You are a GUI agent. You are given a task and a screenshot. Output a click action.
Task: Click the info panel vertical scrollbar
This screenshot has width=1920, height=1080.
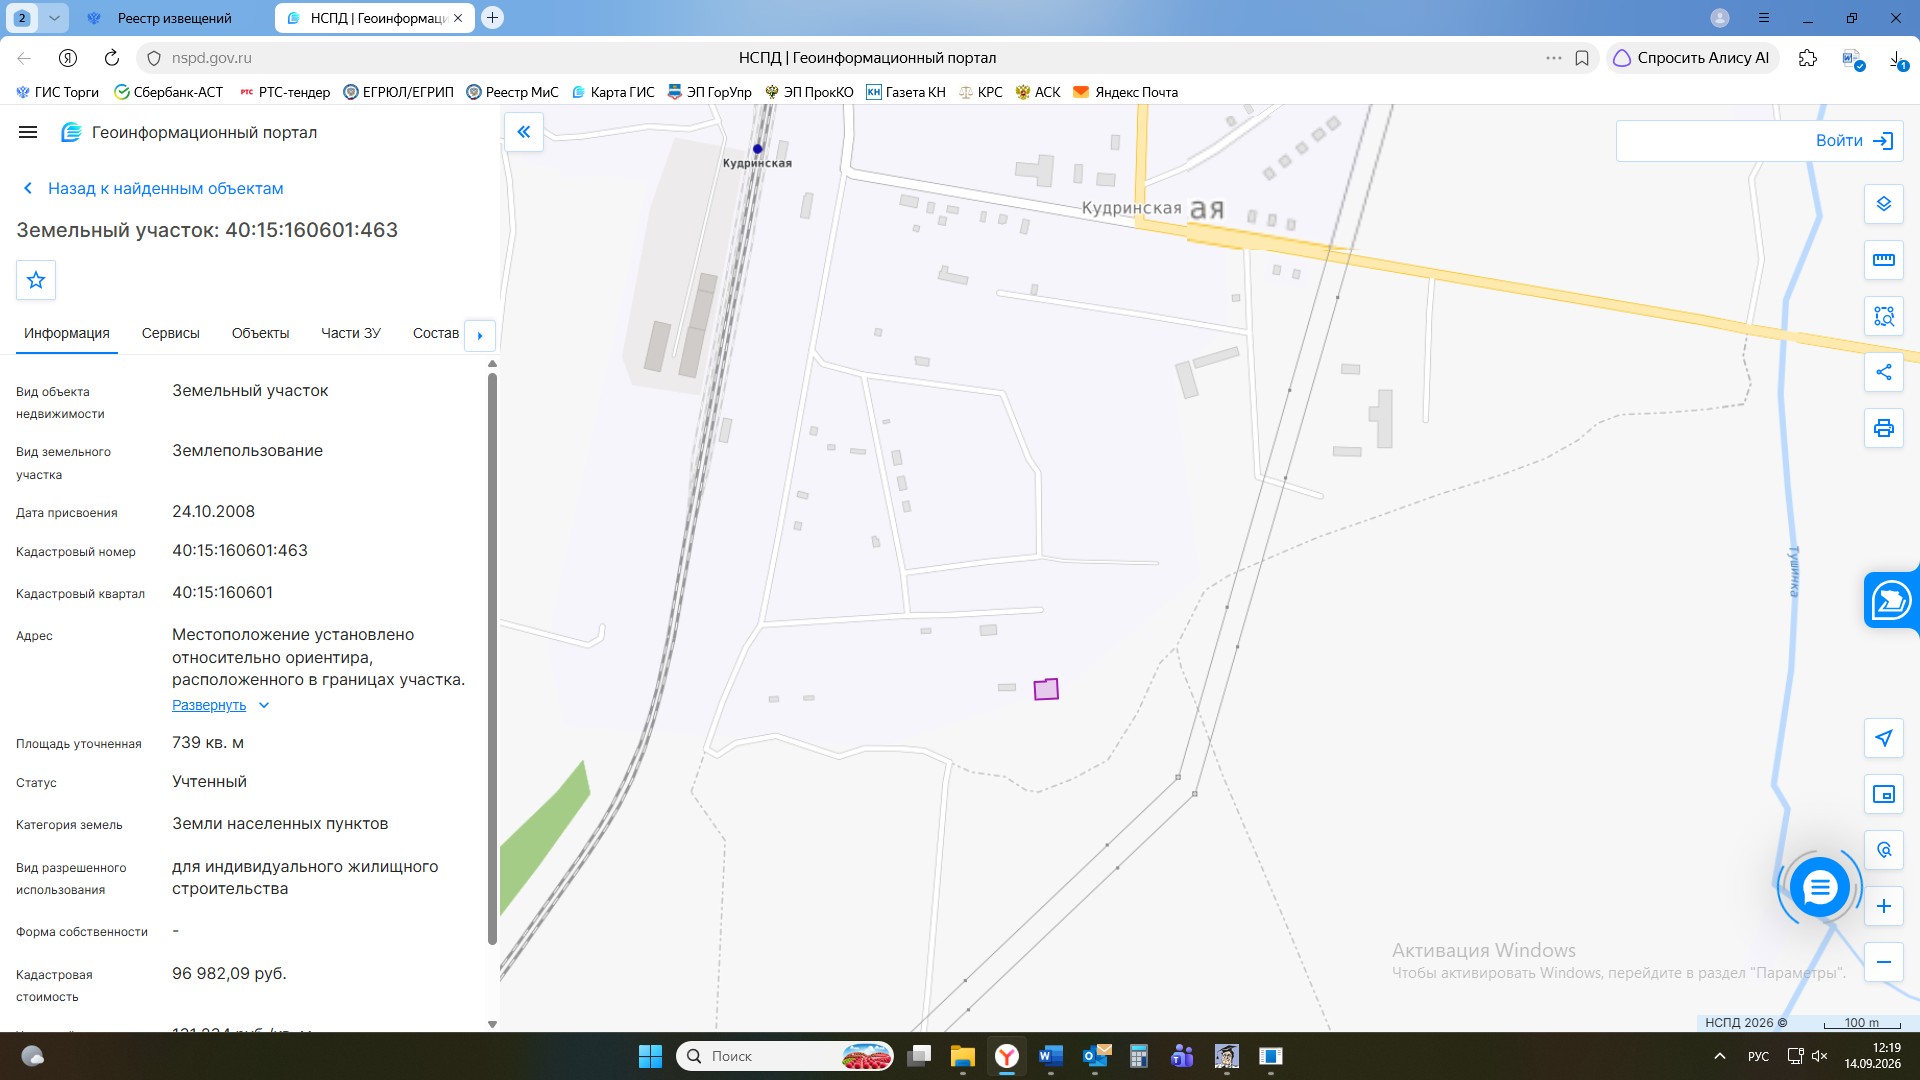click(x=492, y=658)
